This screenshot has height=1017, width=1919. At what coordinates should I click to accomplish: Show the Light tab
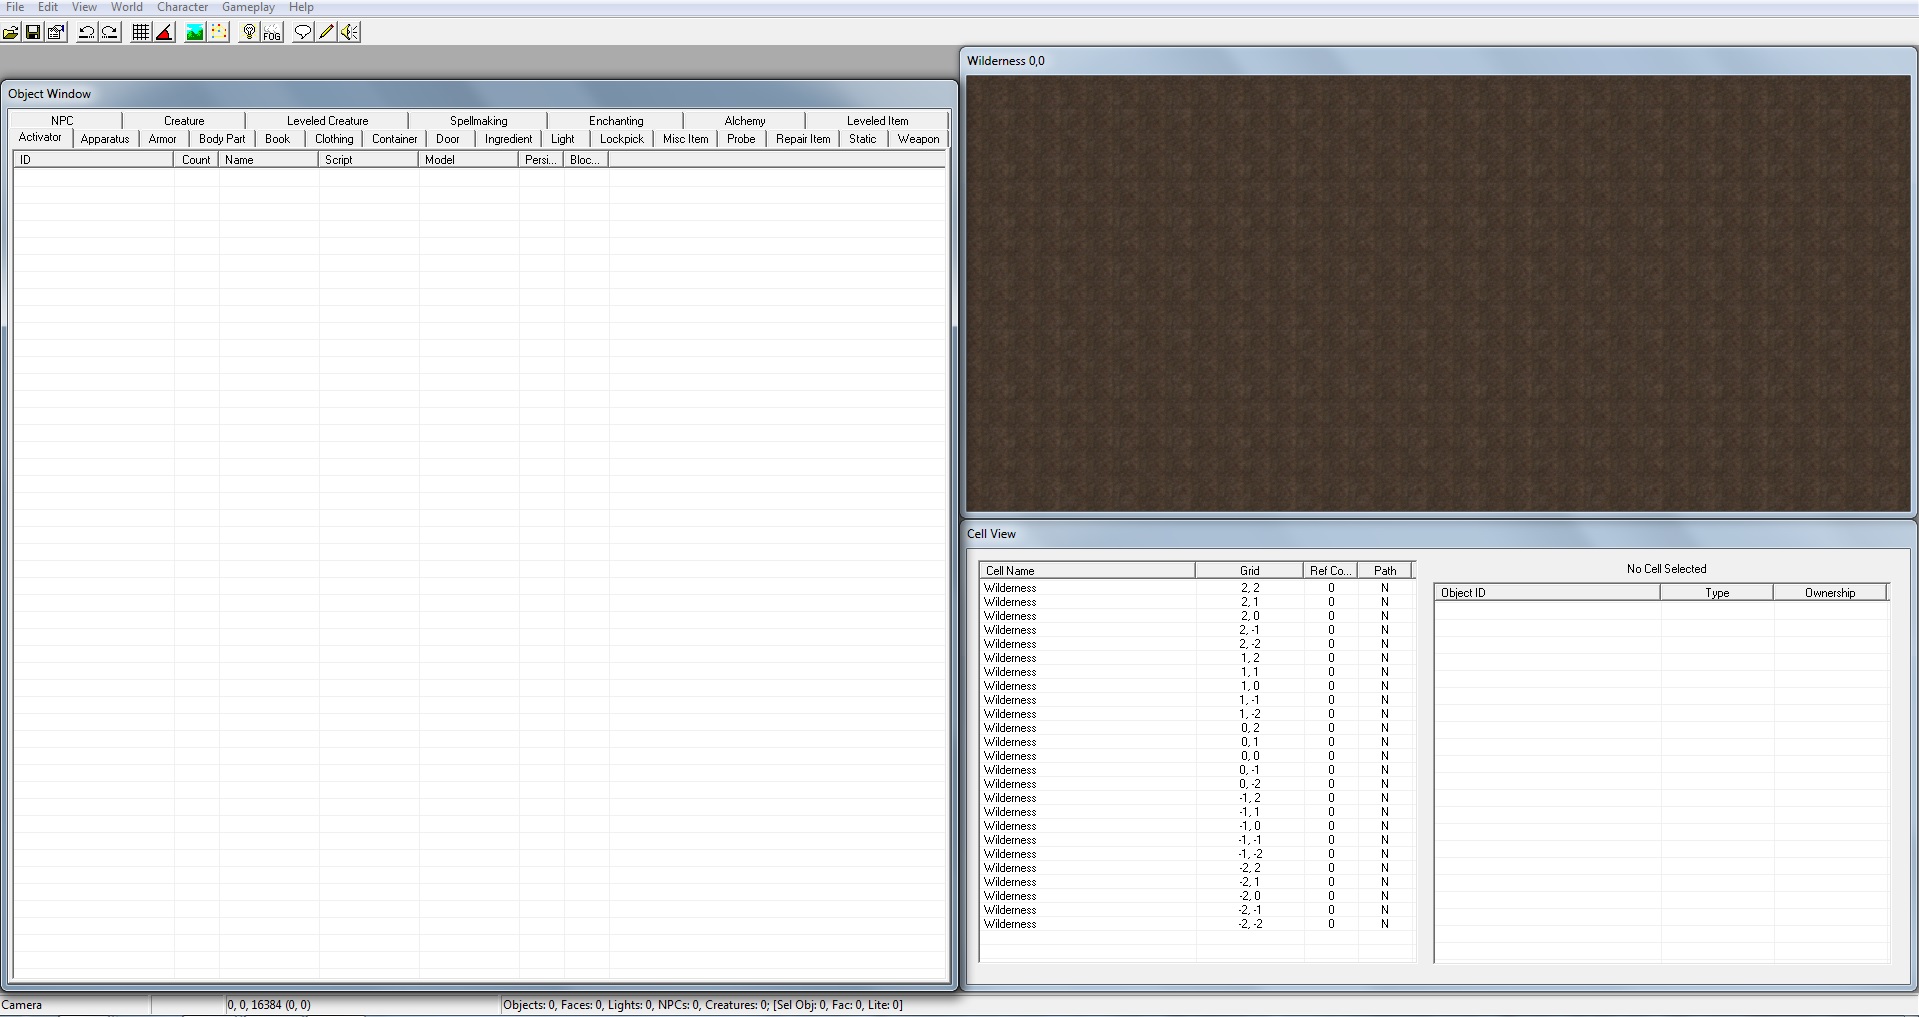(563, 139)
